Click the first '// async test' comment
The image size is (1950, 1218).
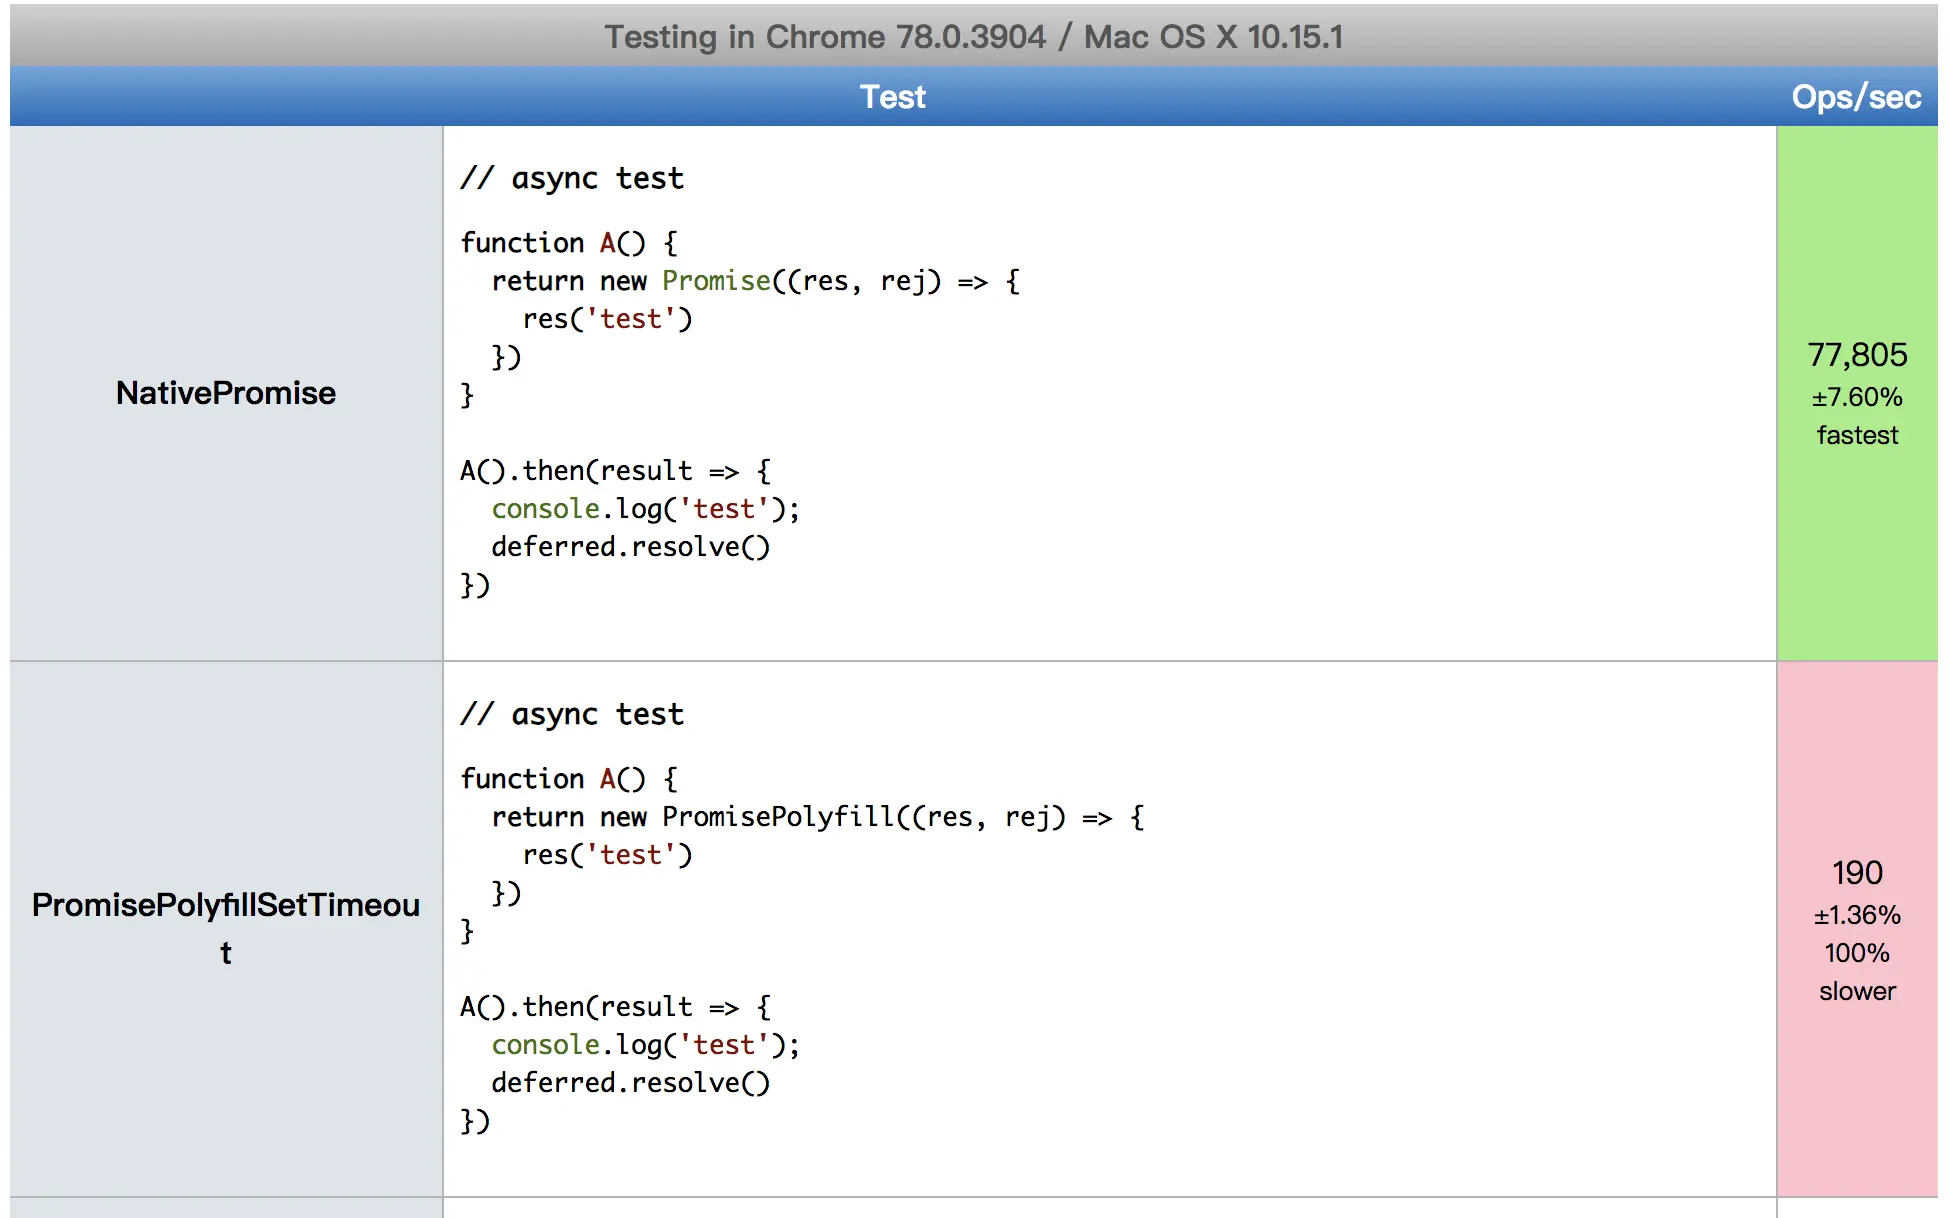coord(572,179)
